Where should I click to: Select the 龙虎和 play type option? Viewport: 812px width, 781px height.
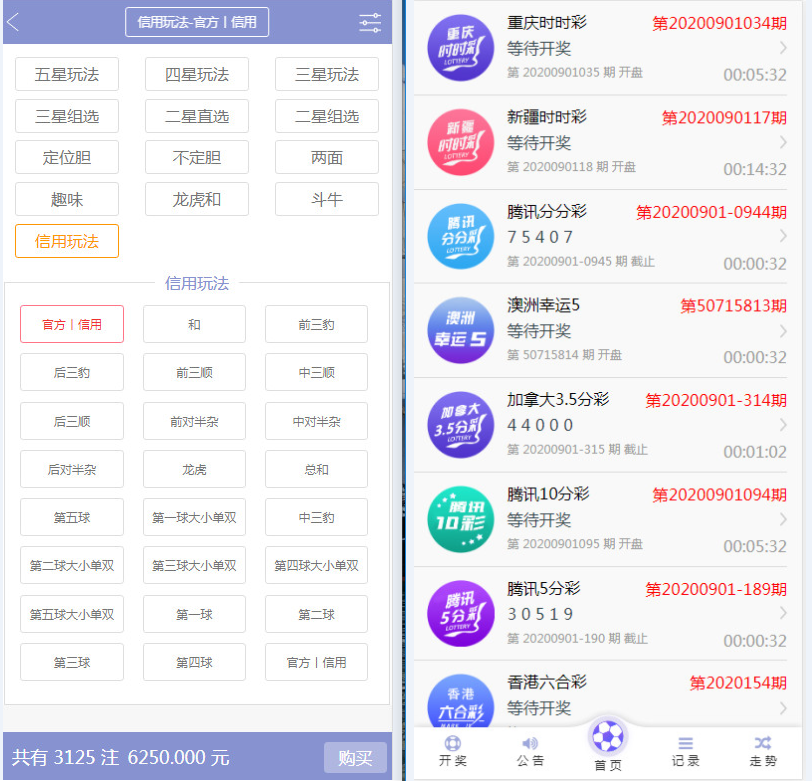(197, 199)
